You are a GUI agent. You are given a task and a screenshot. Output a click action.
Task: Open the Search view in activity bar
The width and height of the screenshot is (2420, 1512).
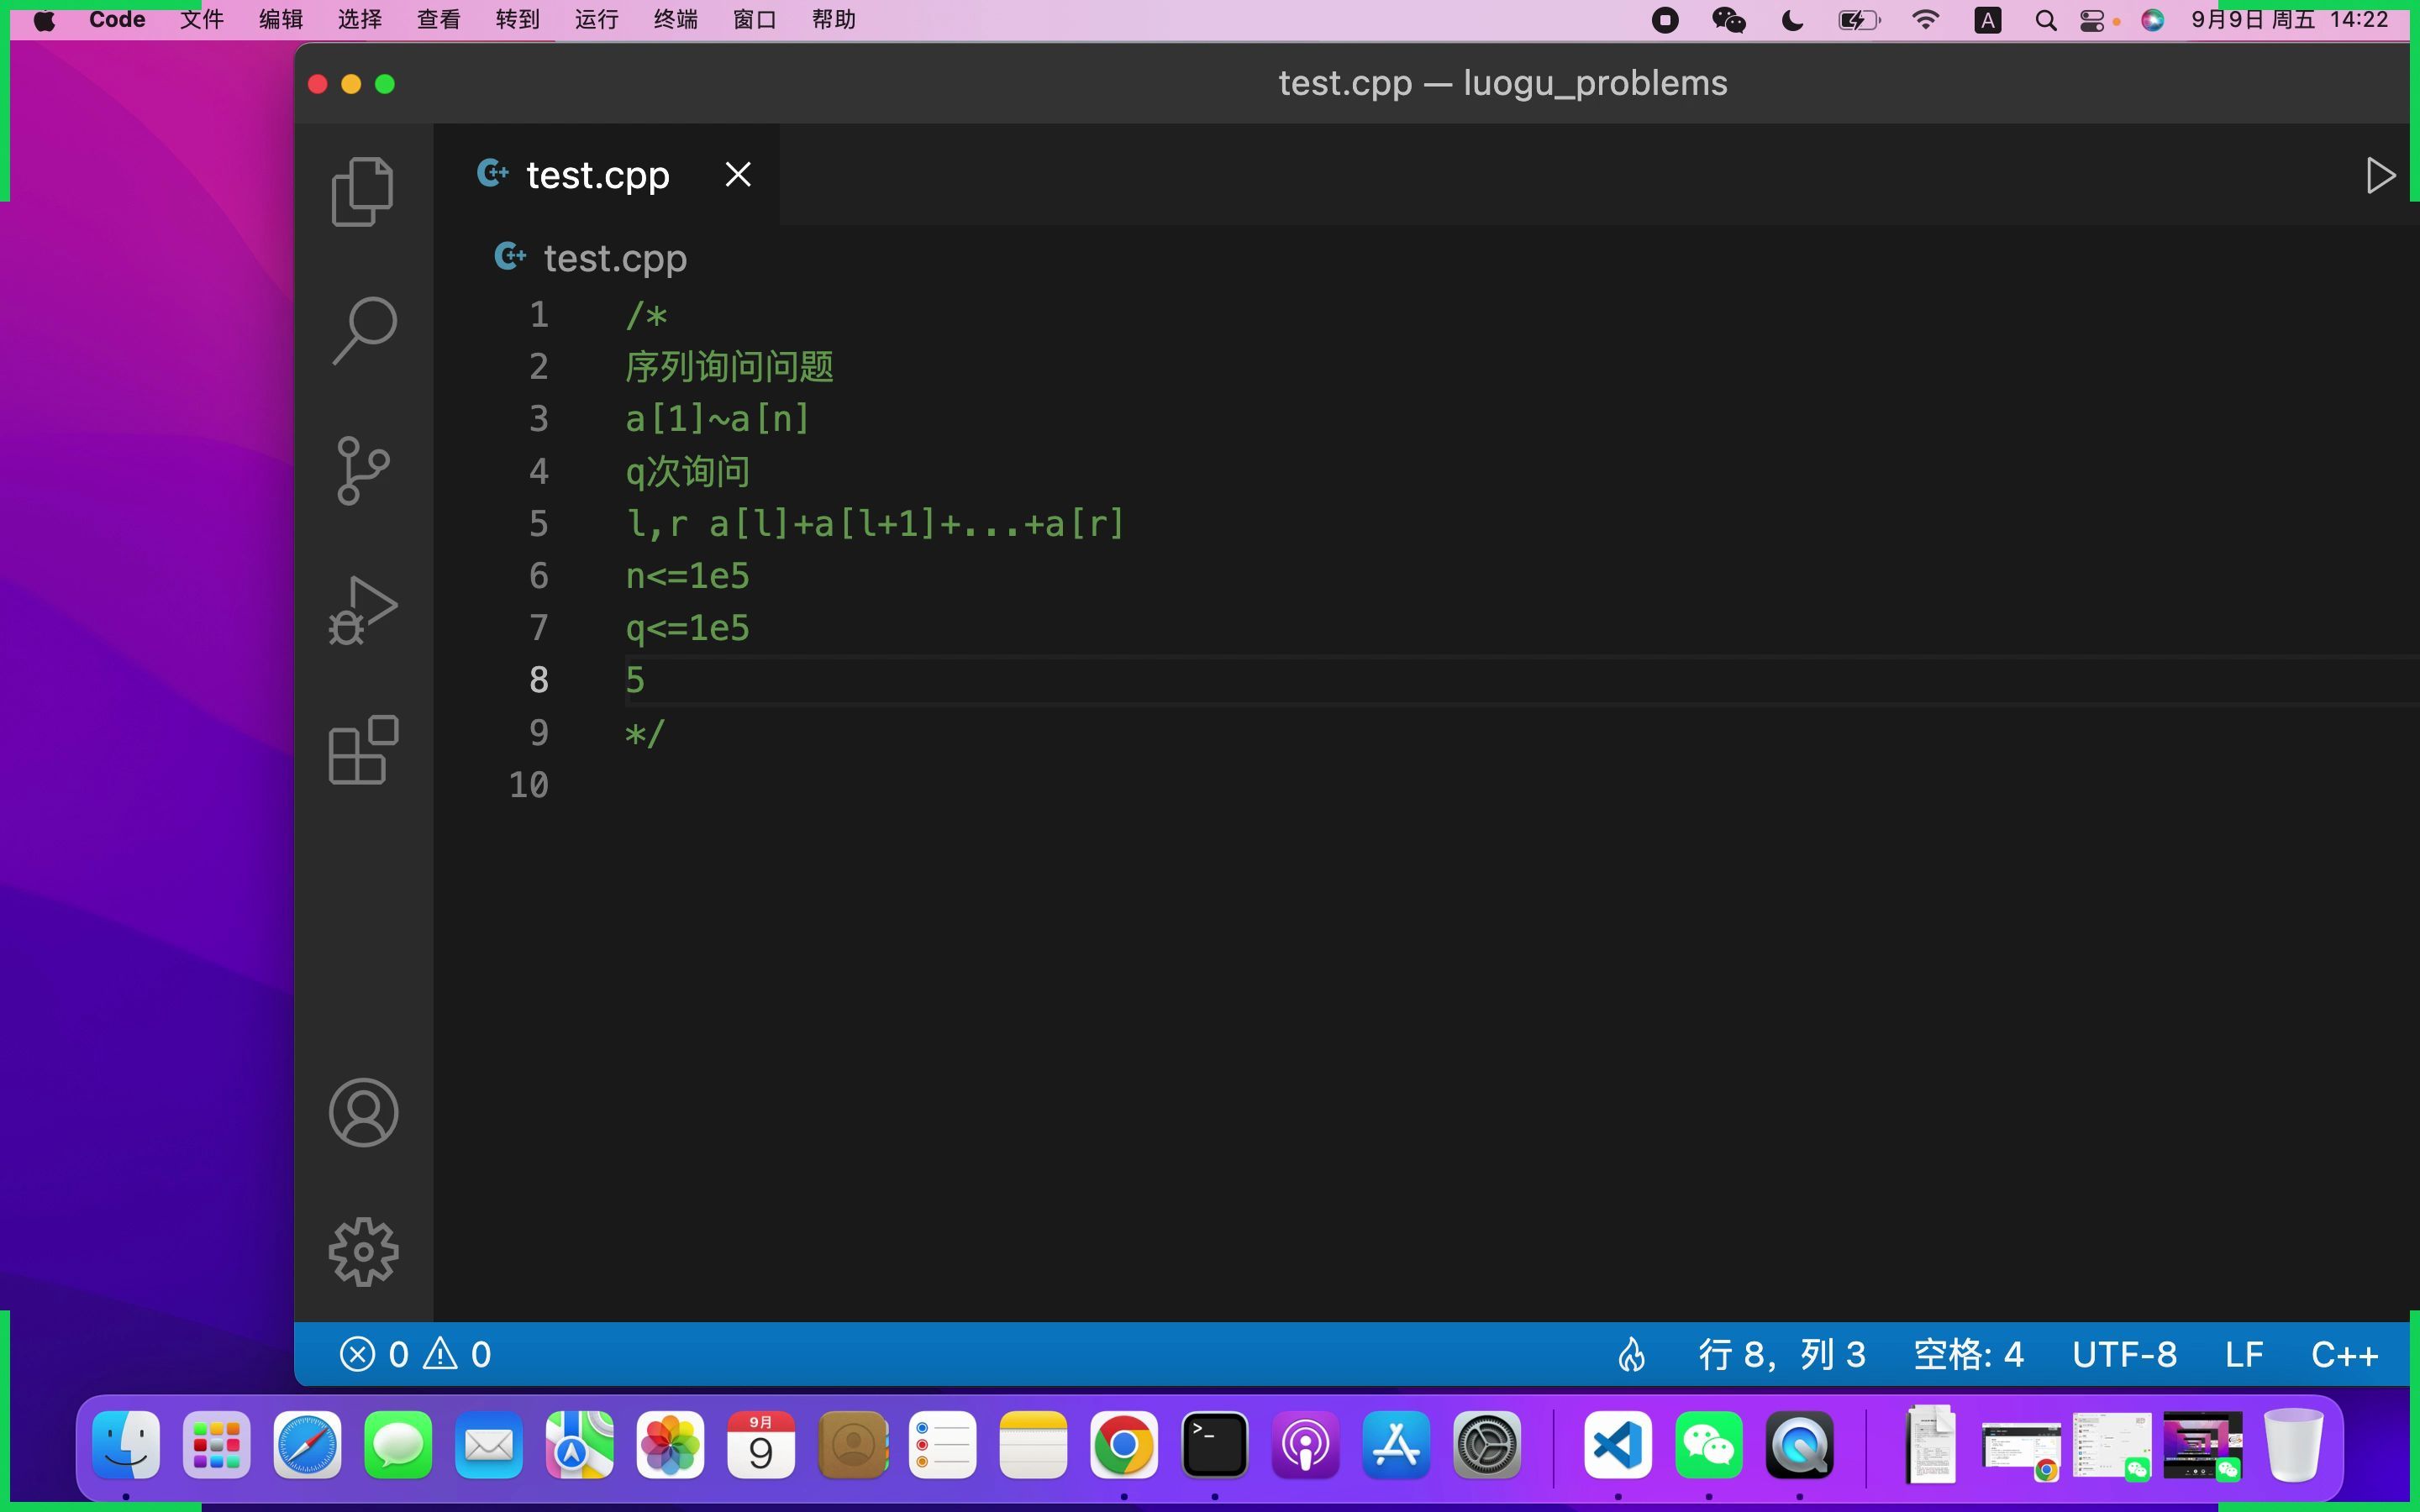click(x=363, y=331)
